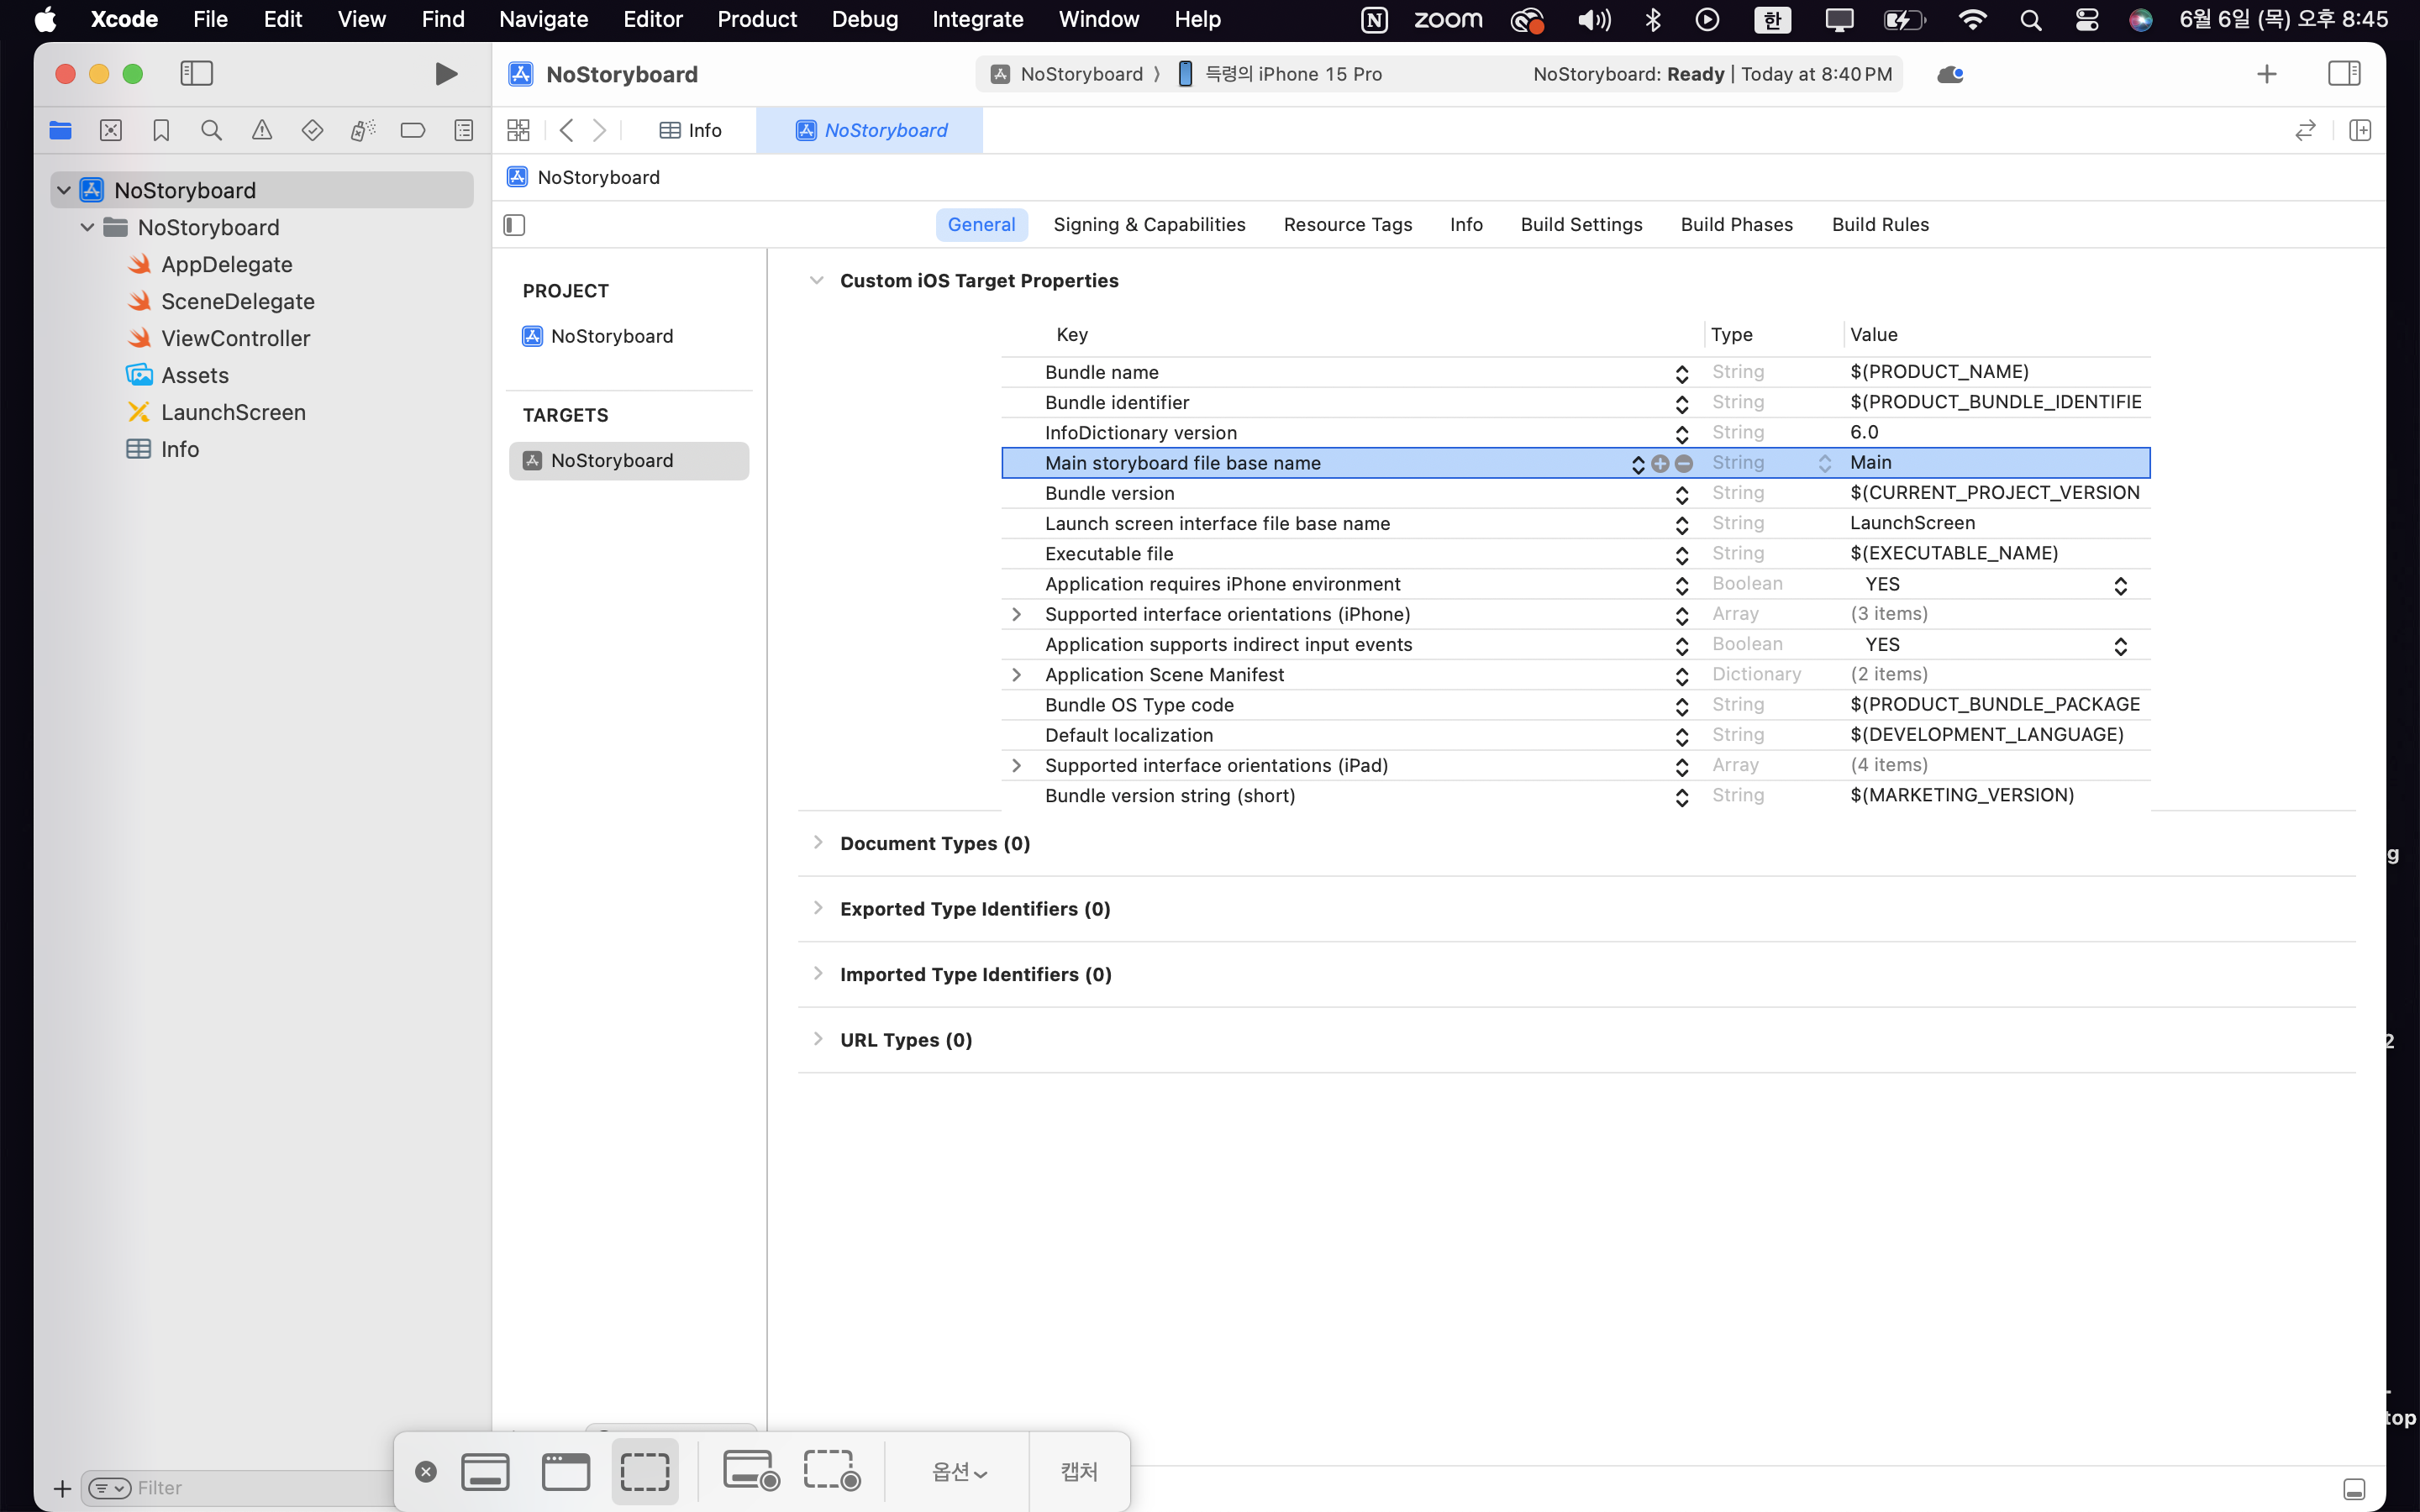The height and width of the screenshot is (1512, 2420).
Task: Click the add row plus icon on the Main storyboard row
Action: point(1660,463)
